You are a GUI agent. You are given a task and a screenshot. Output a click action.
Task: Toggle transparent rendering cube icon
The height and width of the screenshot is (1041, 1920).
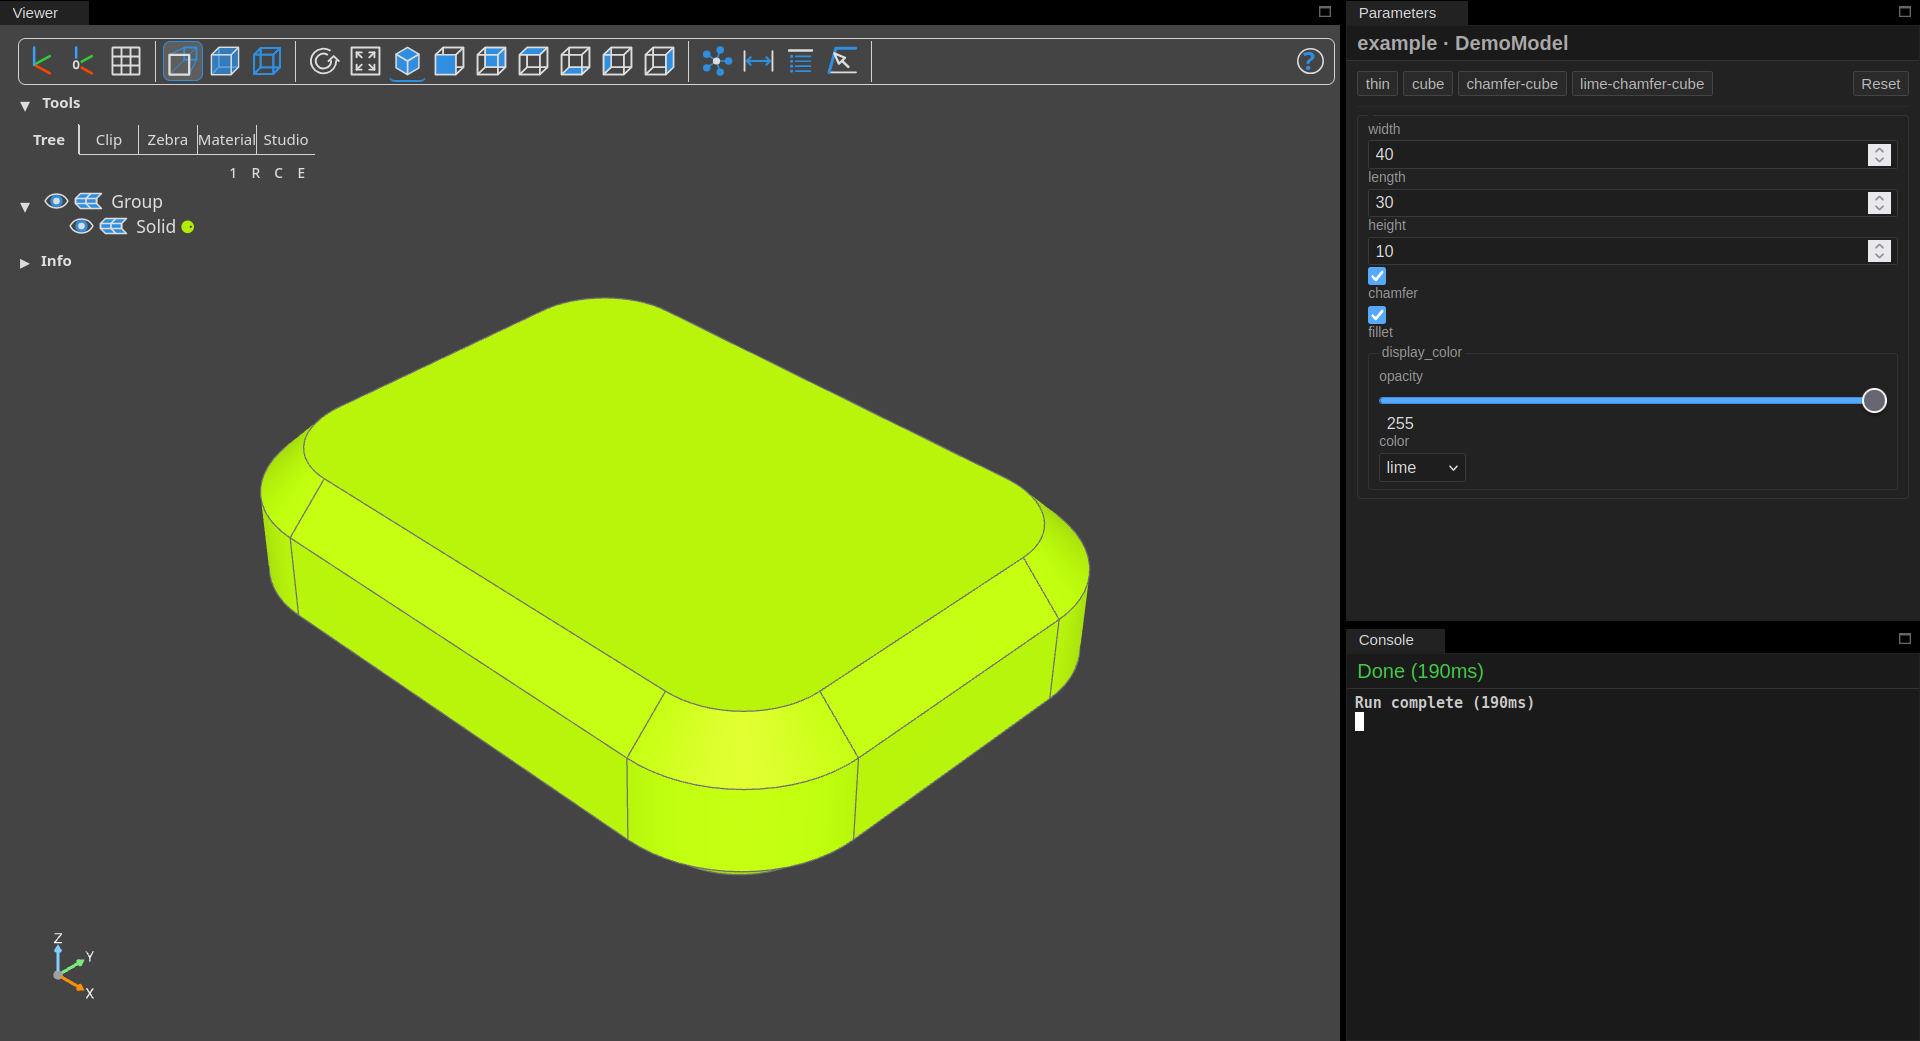(x=225, y=61)
